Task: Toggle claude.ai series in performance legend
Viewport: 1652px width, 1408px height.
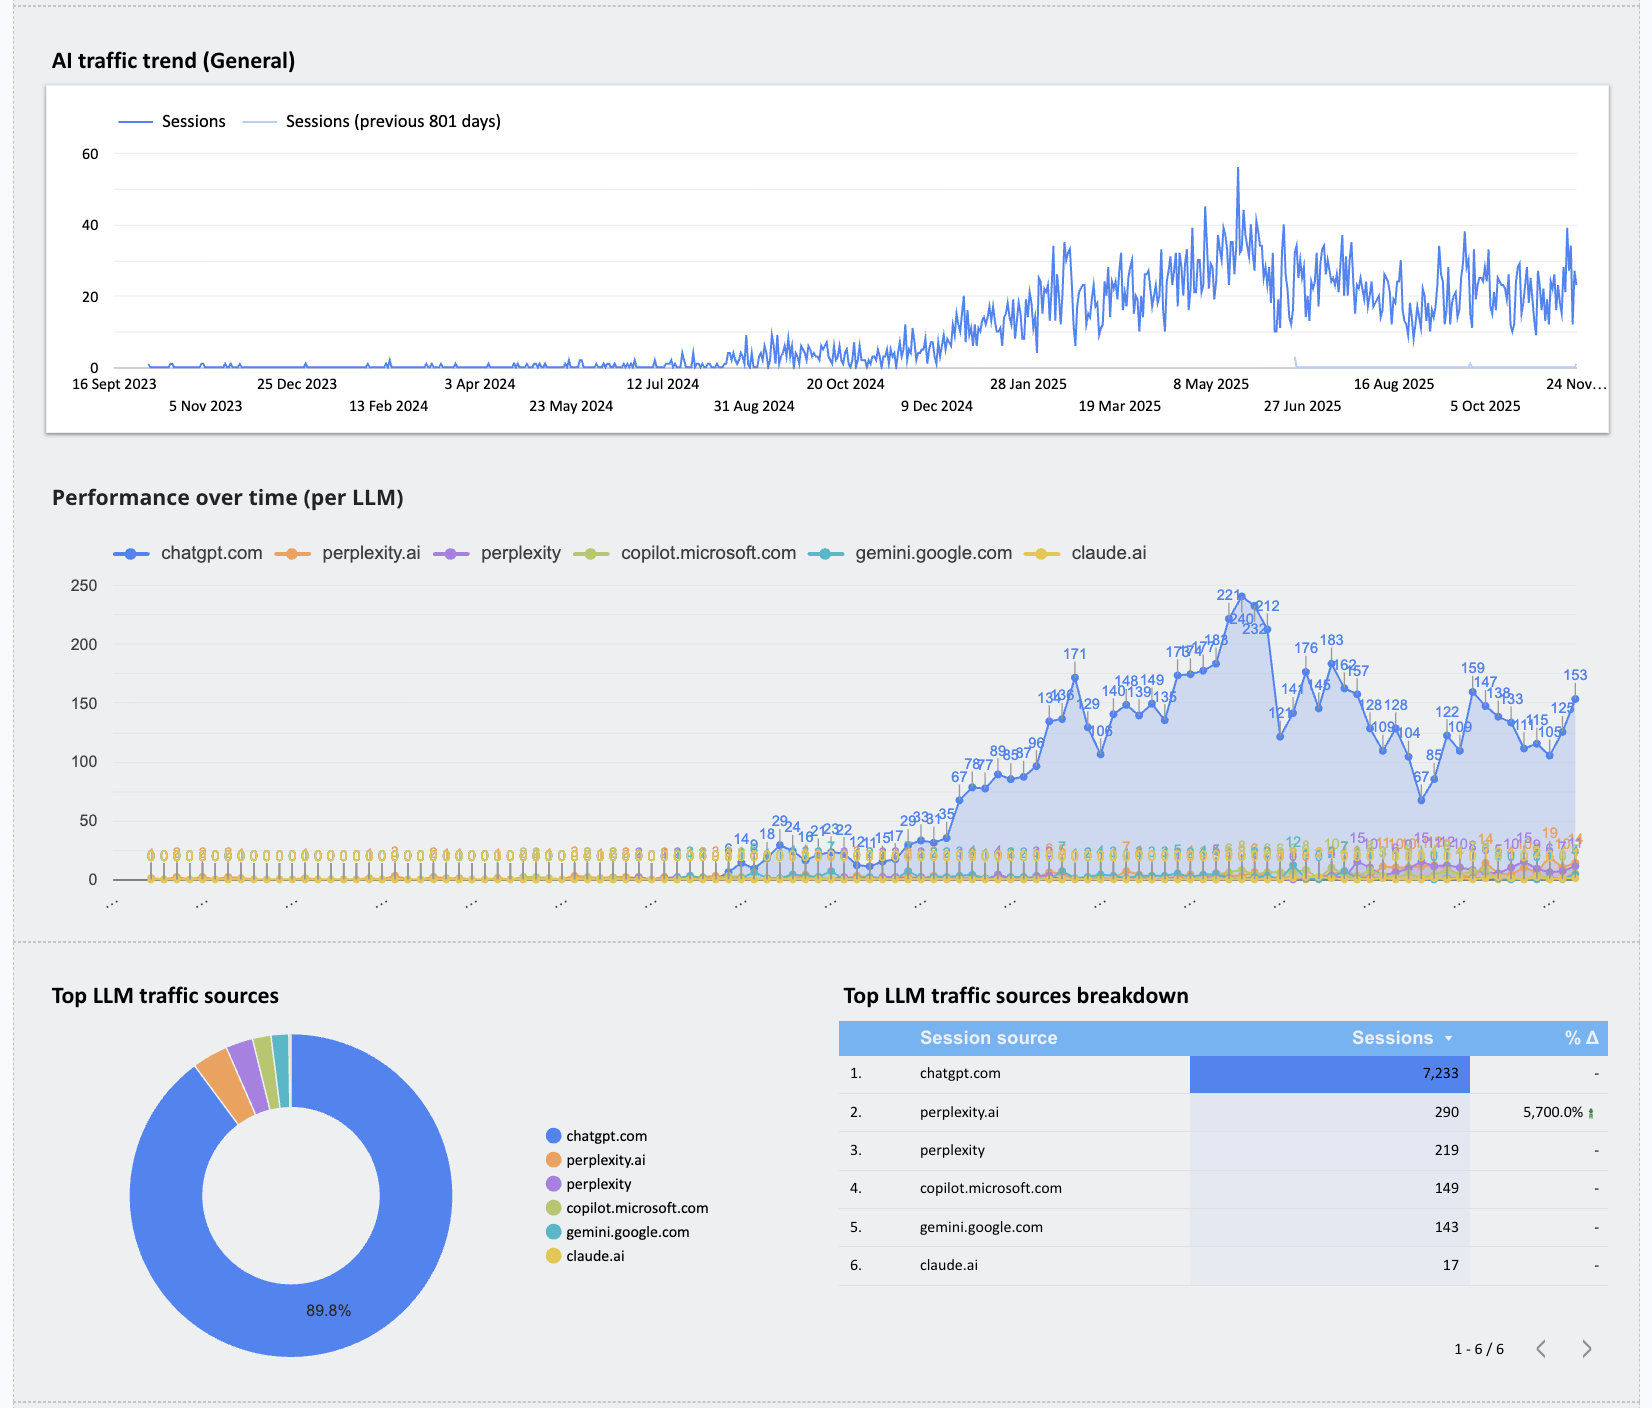Action: coord(1085,553)
